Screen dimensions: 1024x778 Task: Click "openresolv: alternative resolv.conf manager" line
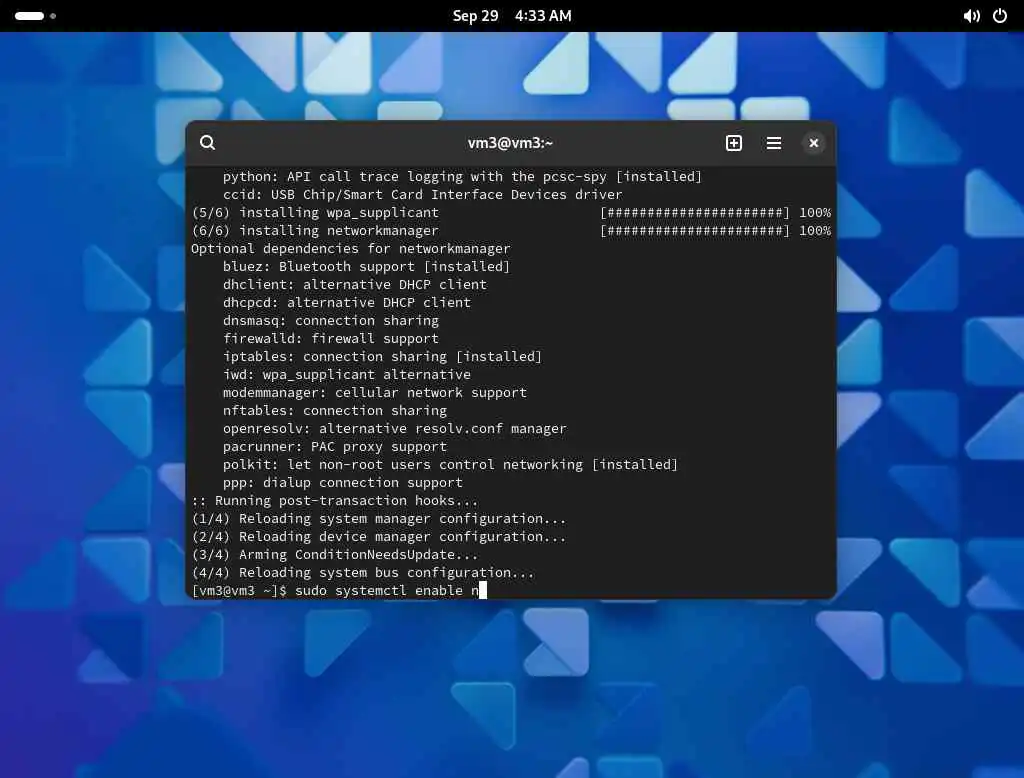pyautogui.click(x=394, y=429)
